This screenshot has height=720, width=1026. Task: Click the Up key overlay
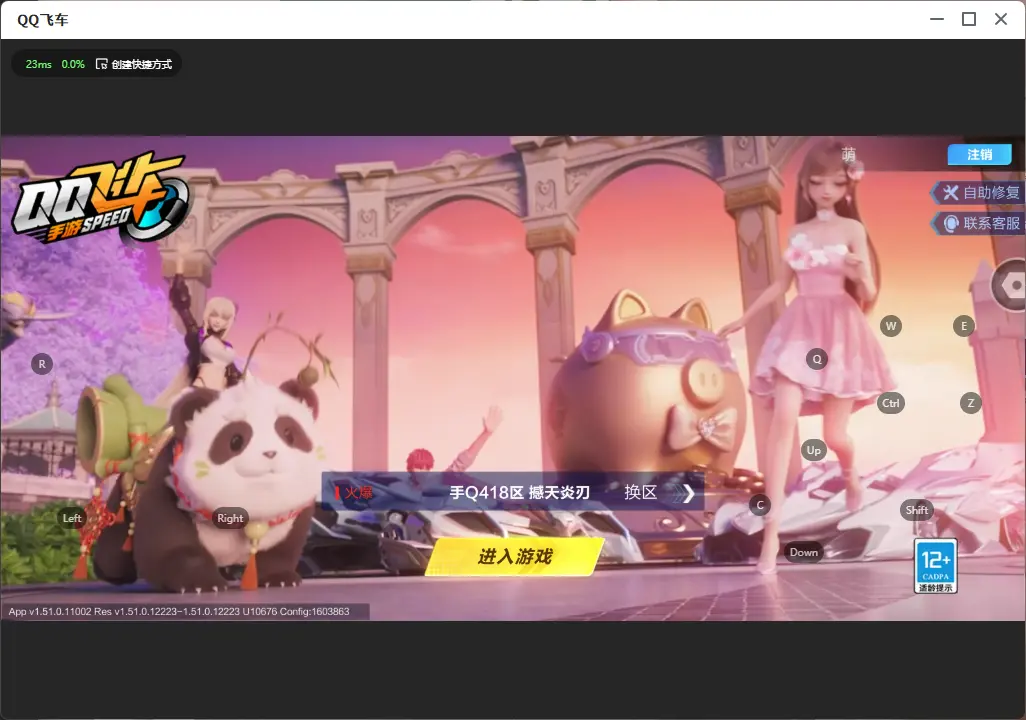point(813,450)
